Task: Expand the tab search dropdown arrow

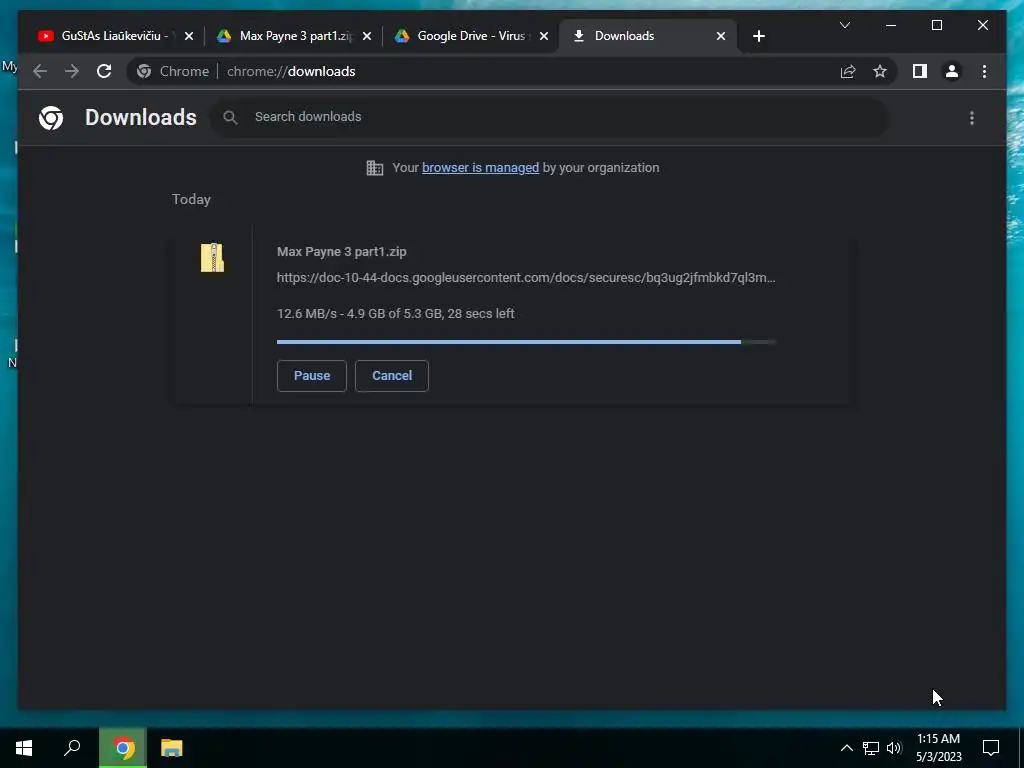Action: pyautogui.click(x=844, y=25)
